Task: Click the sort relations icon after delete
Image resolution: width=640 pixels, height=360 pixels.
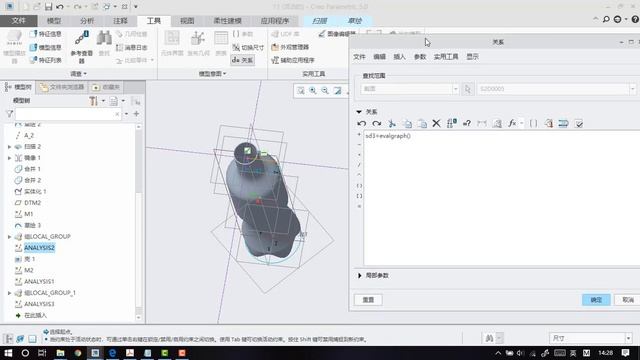Action: [451, 123]
